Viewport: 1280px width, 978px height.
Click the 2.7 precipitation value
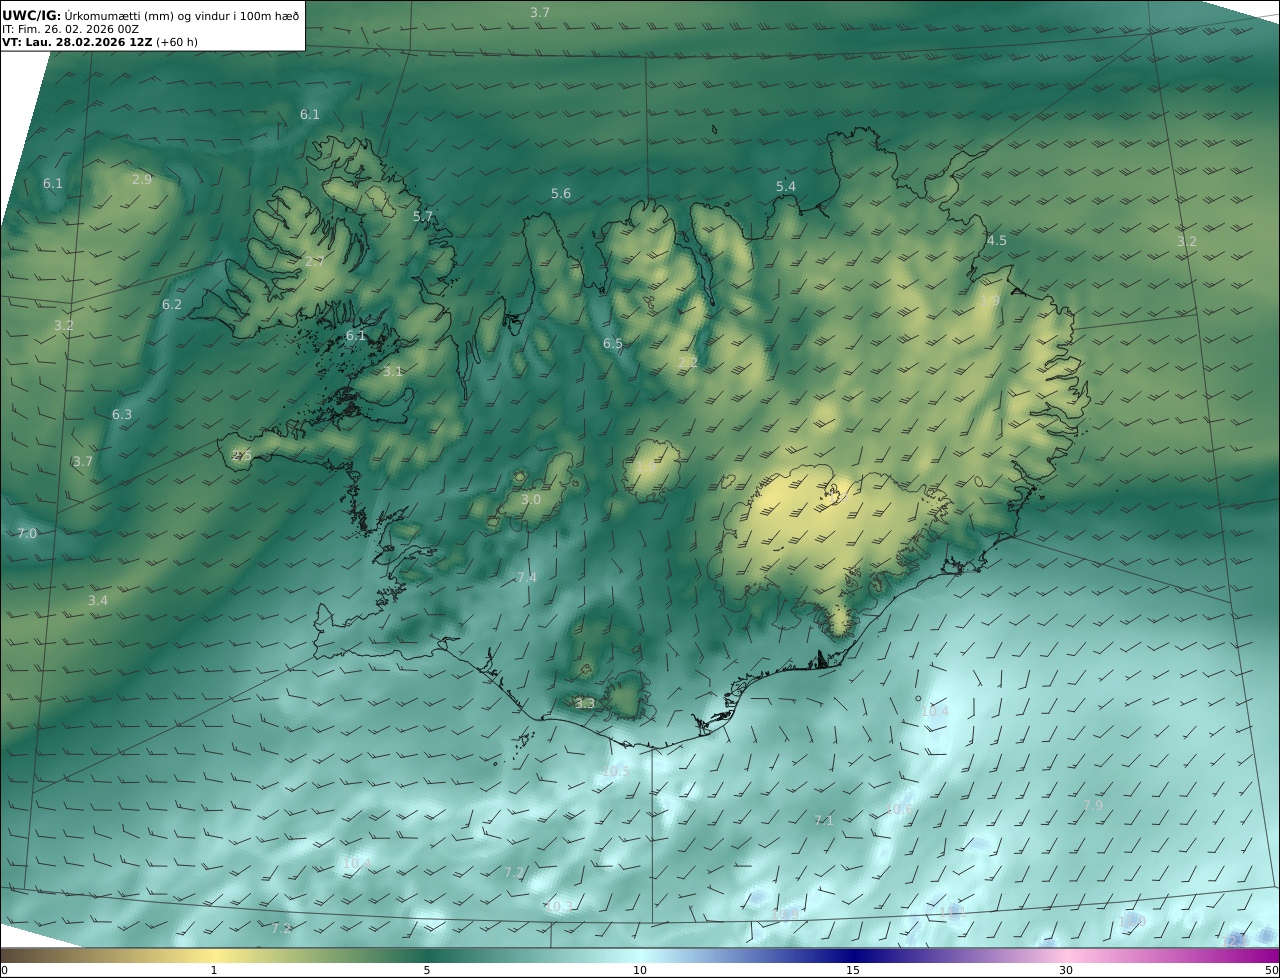[x=315, y=262]
